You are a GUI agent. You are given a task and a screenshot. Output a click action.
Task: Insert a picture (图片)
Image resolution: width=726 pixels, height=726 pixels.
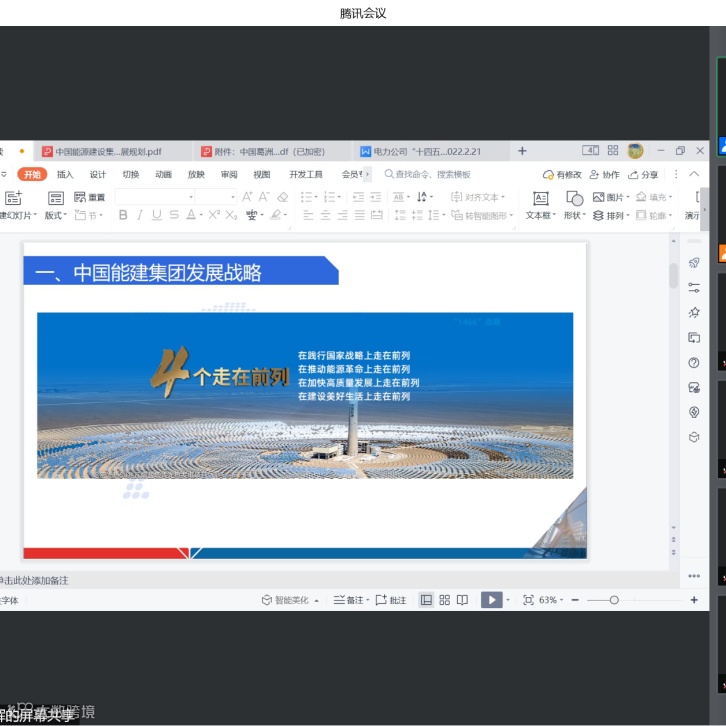(611, 197)
